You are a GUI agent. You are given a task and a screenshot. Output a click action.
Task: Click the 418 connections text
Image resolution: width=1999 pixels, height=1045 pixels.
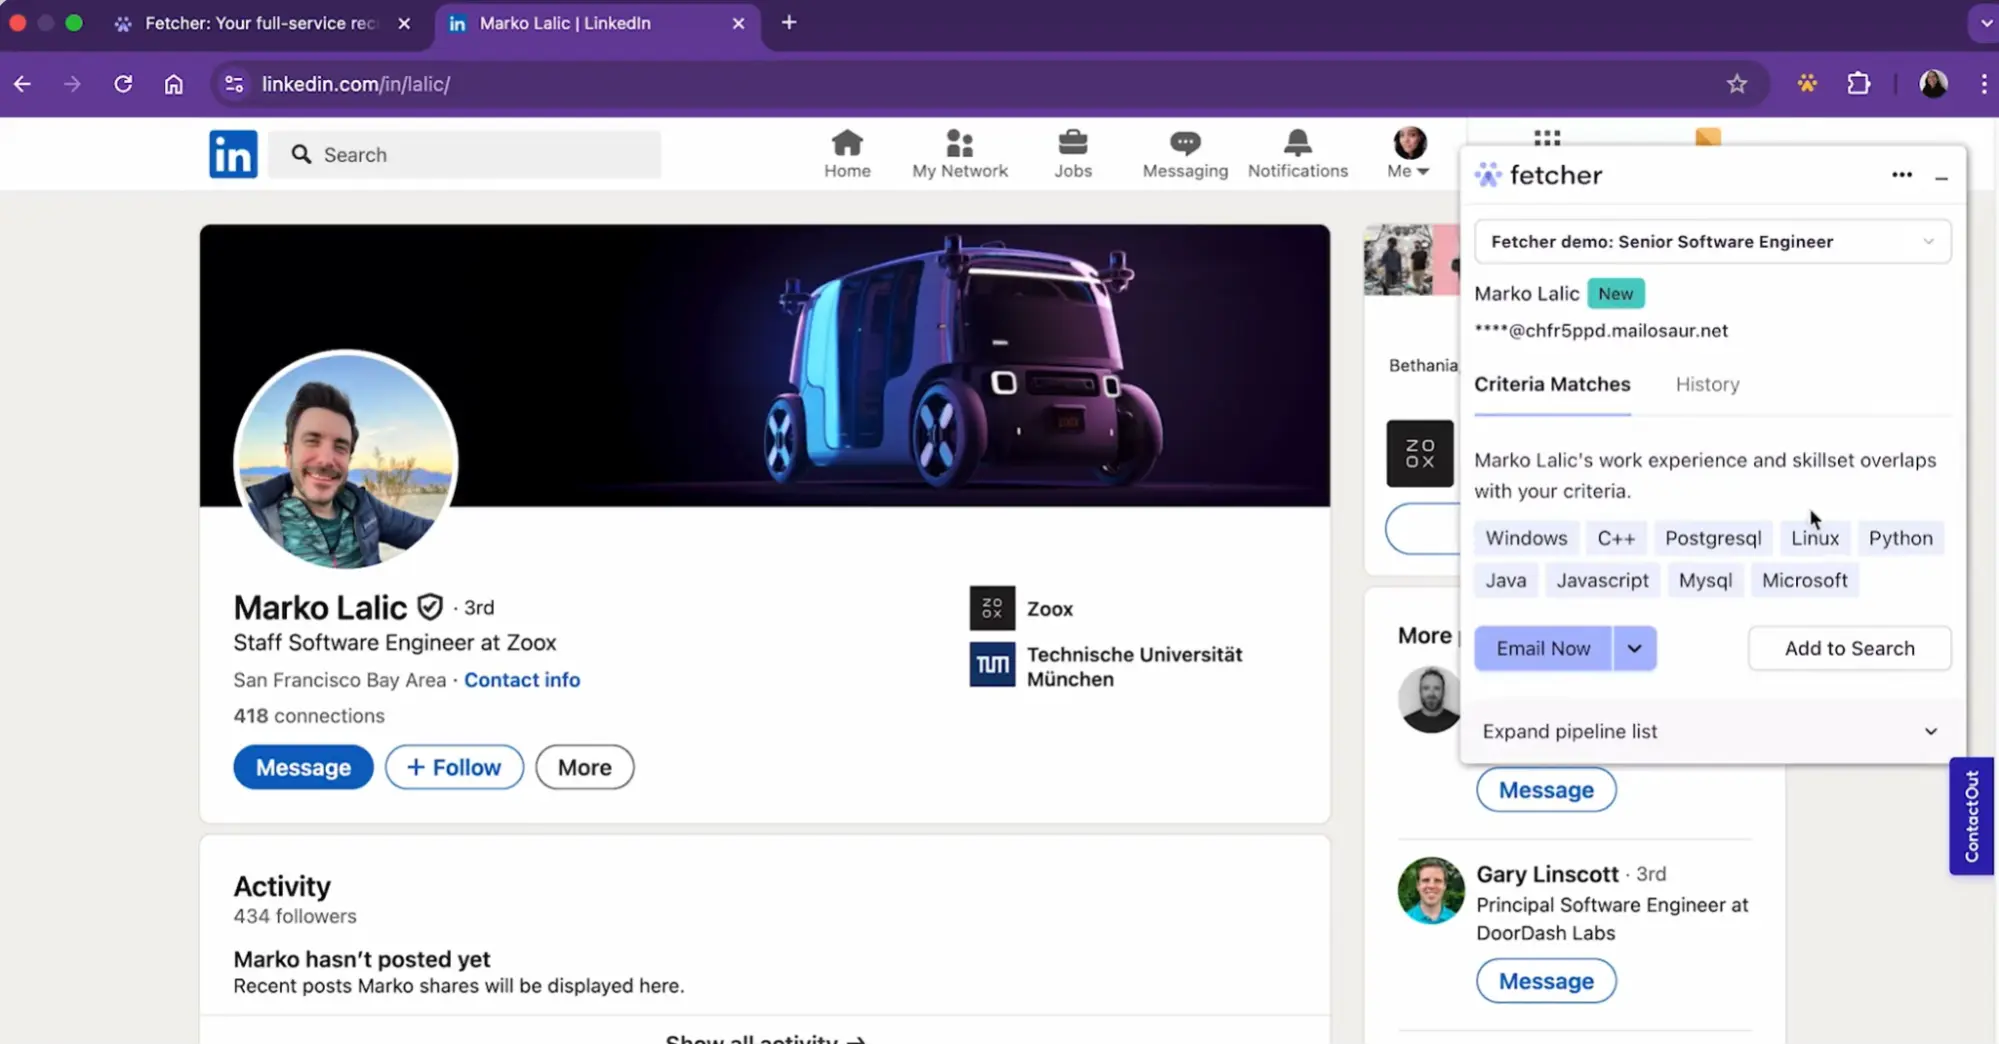point(309,716)
